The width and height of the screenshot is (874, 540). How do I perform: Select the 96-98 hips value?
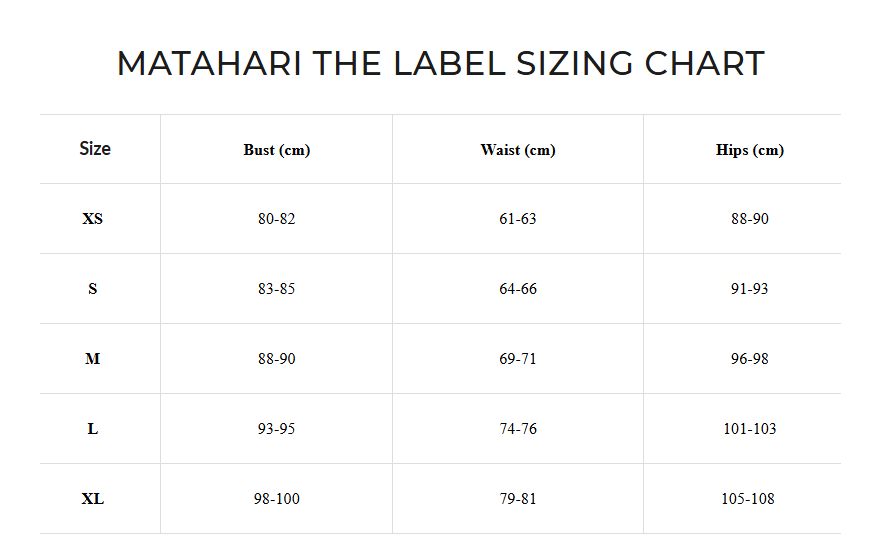(750, 359)
